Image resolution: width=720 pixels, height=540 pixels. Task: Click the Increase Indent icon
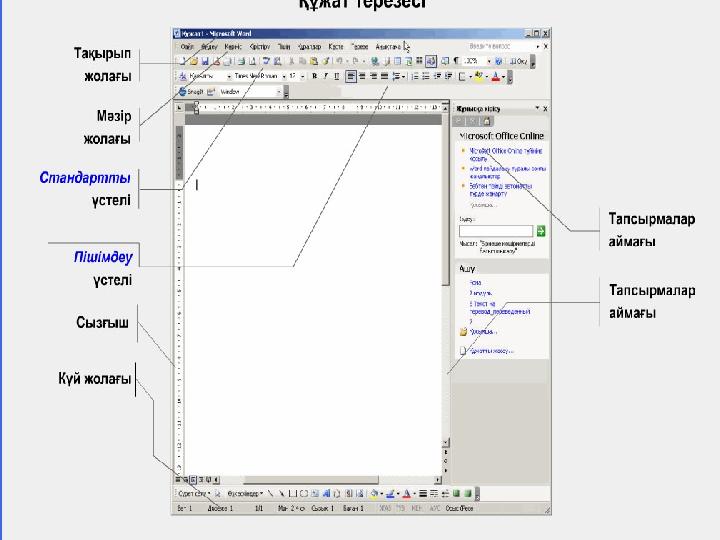pos(449,76)
